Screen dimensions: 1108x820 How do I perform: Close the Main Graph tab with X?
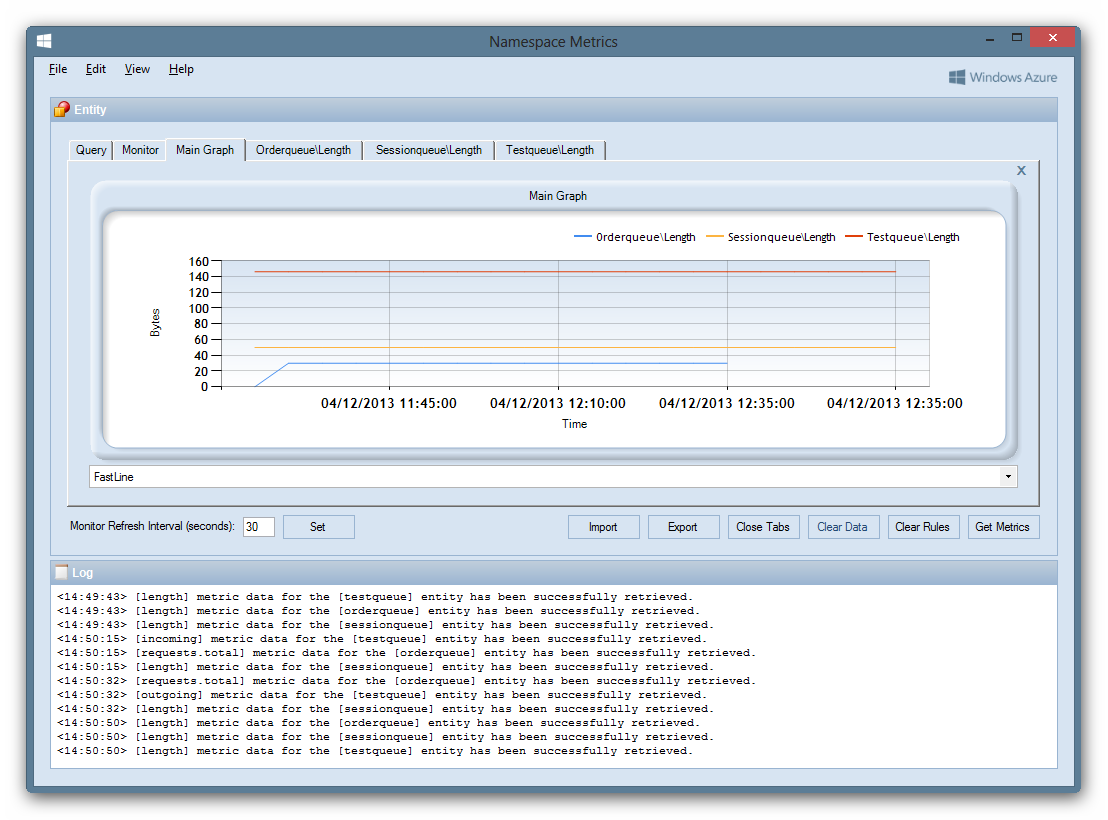(x=1021, y=170)
